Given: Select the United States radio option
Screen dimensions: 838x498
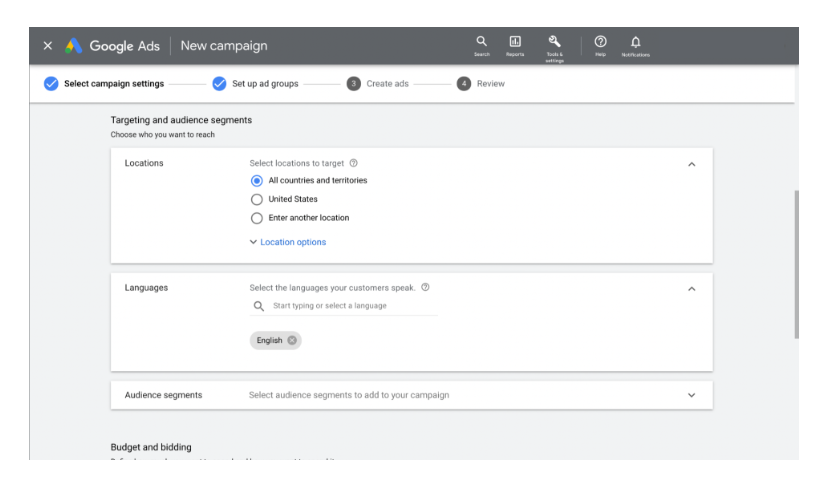Looking at the screenshot, I should pos(257,199).
